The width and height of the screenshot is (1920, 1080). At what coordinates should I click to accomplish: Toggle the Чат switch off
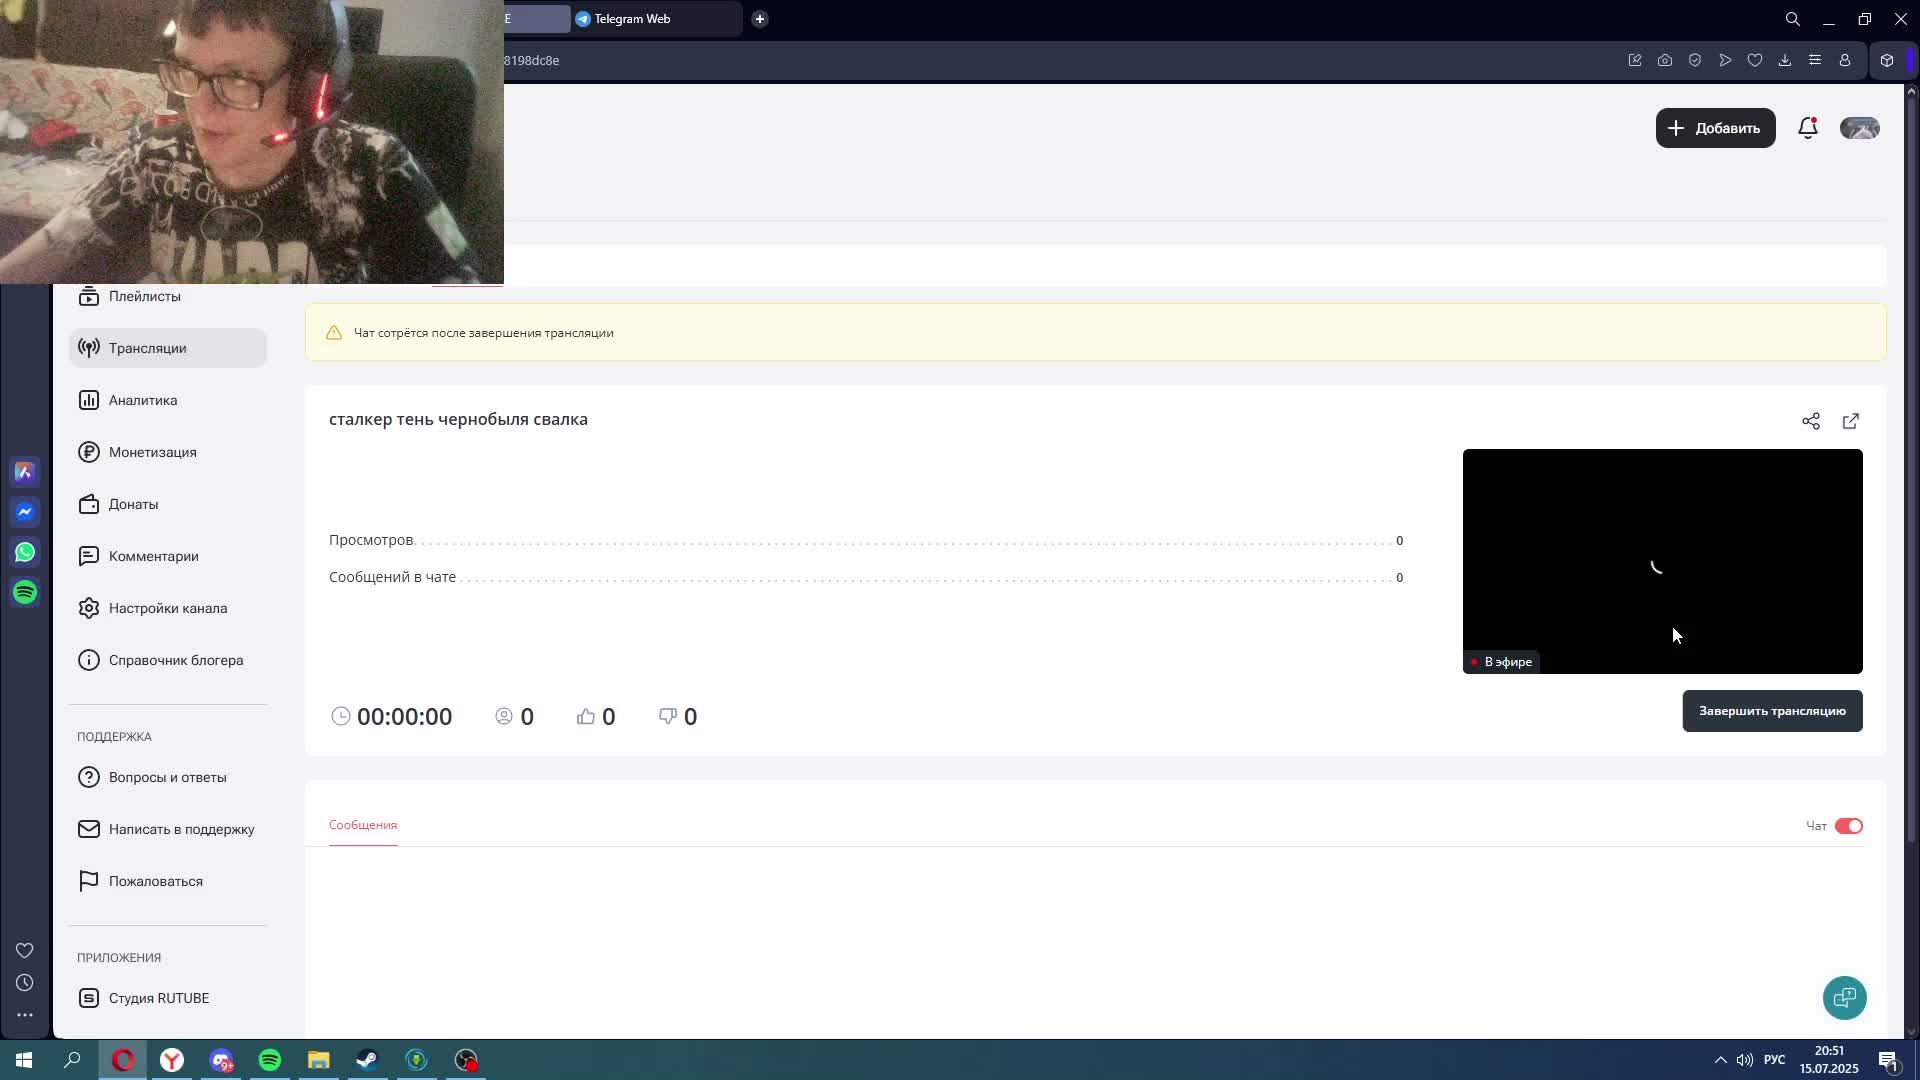tap(1848, 826)
